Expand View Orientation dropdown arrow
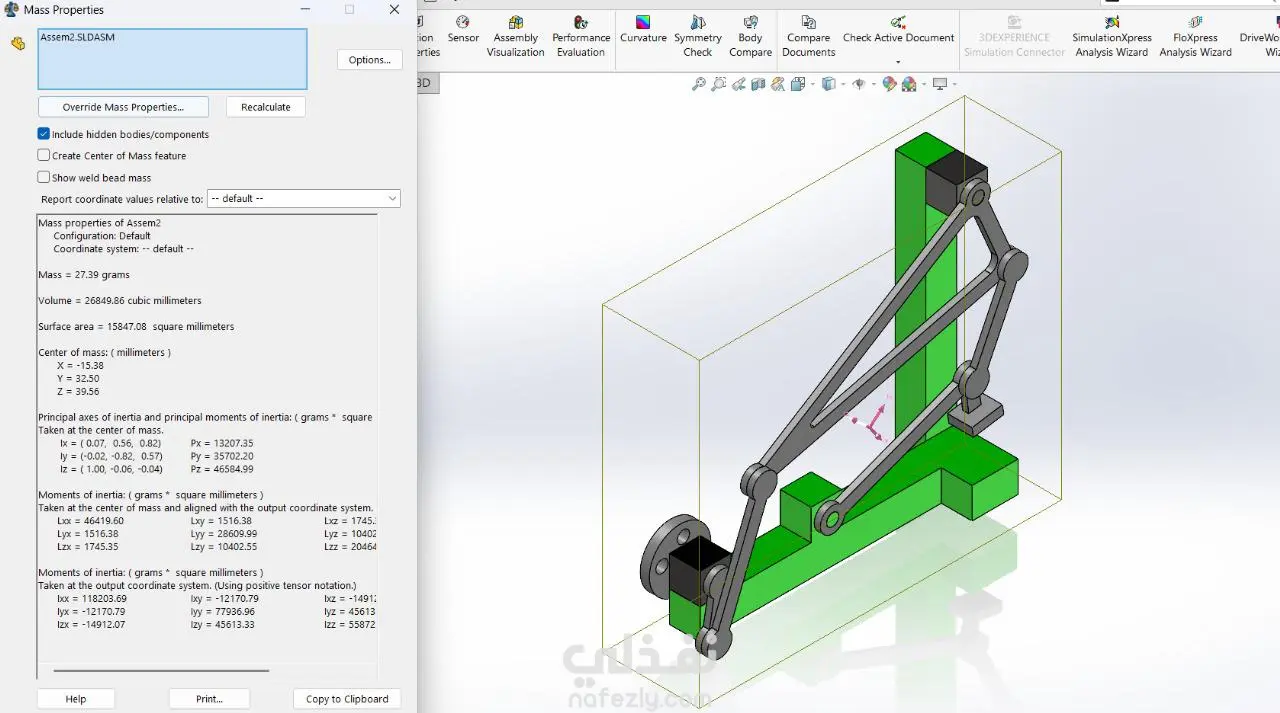The height and width of the screenshot is (713, 1280). pyautogui.click(x=812, y=84)
